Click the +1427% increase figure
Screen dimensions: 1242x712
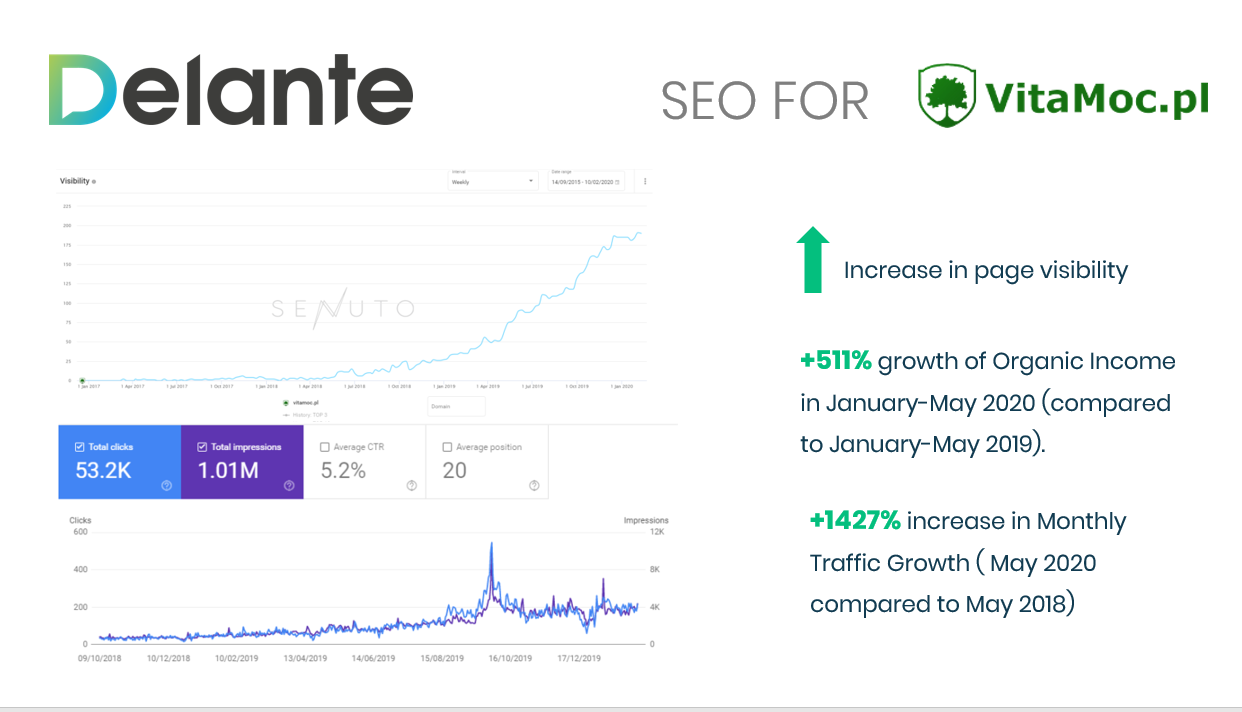point(856,521)
